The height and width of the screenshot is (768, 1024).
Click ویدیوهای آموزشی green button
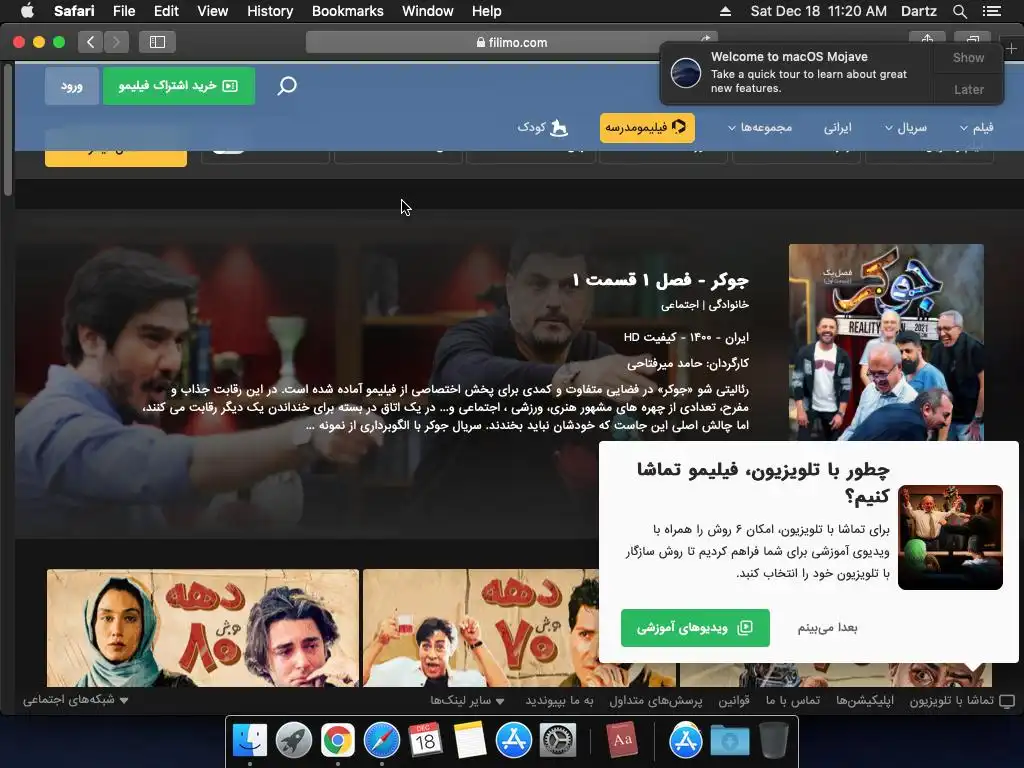[x=695, y=628]
